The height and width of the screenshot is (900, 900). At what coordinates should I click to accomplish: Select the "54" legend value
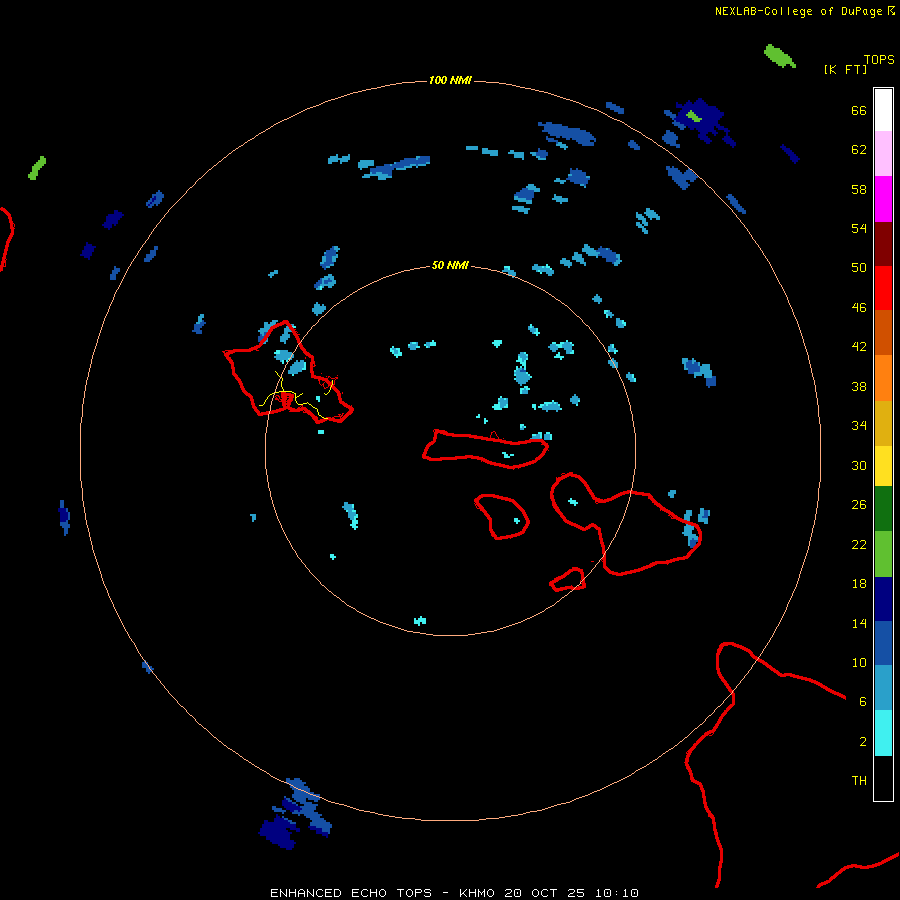click(859, 228)
